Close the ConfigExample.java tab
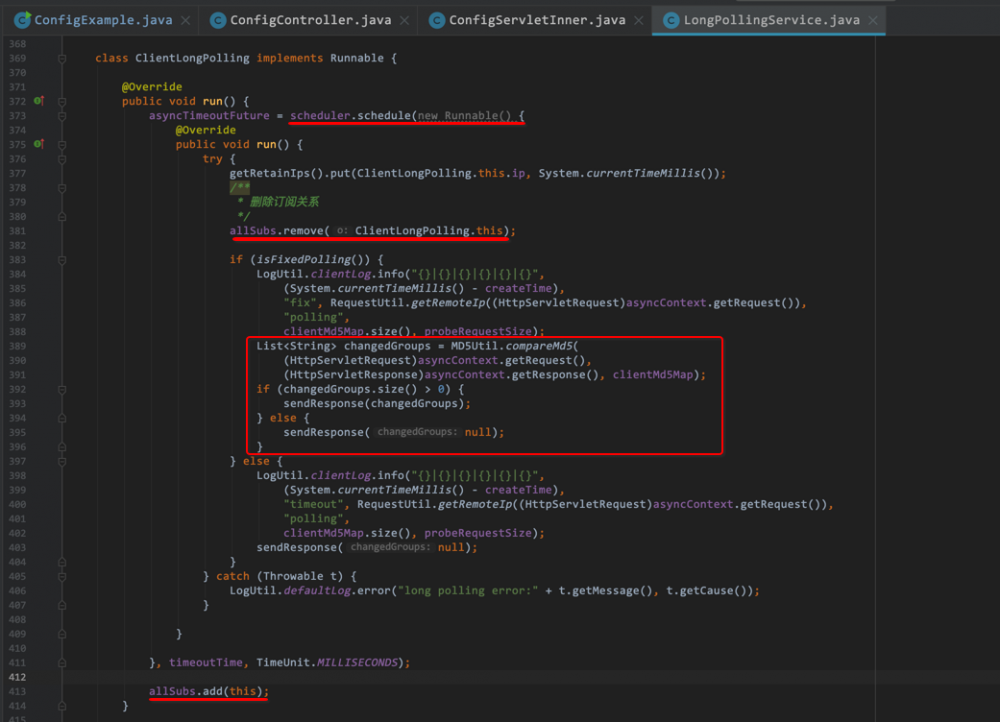1000x722 pixels. point(186,20)
